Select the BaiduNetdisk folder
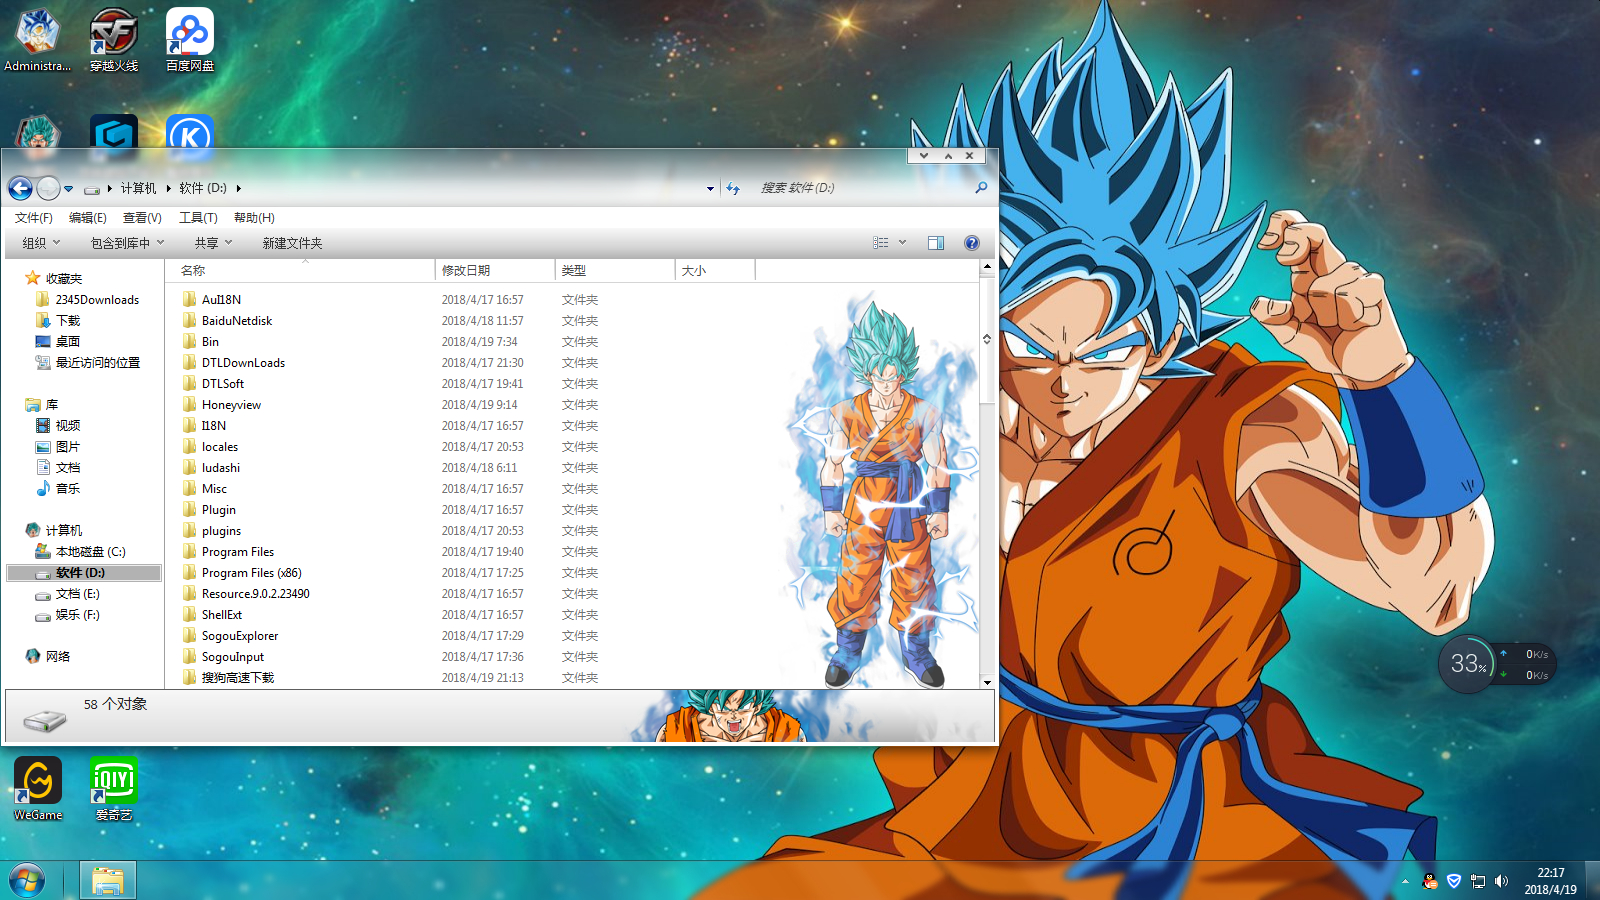This screenshot has width=1600, height=900. pyautogui.click(x=237, y=320)
